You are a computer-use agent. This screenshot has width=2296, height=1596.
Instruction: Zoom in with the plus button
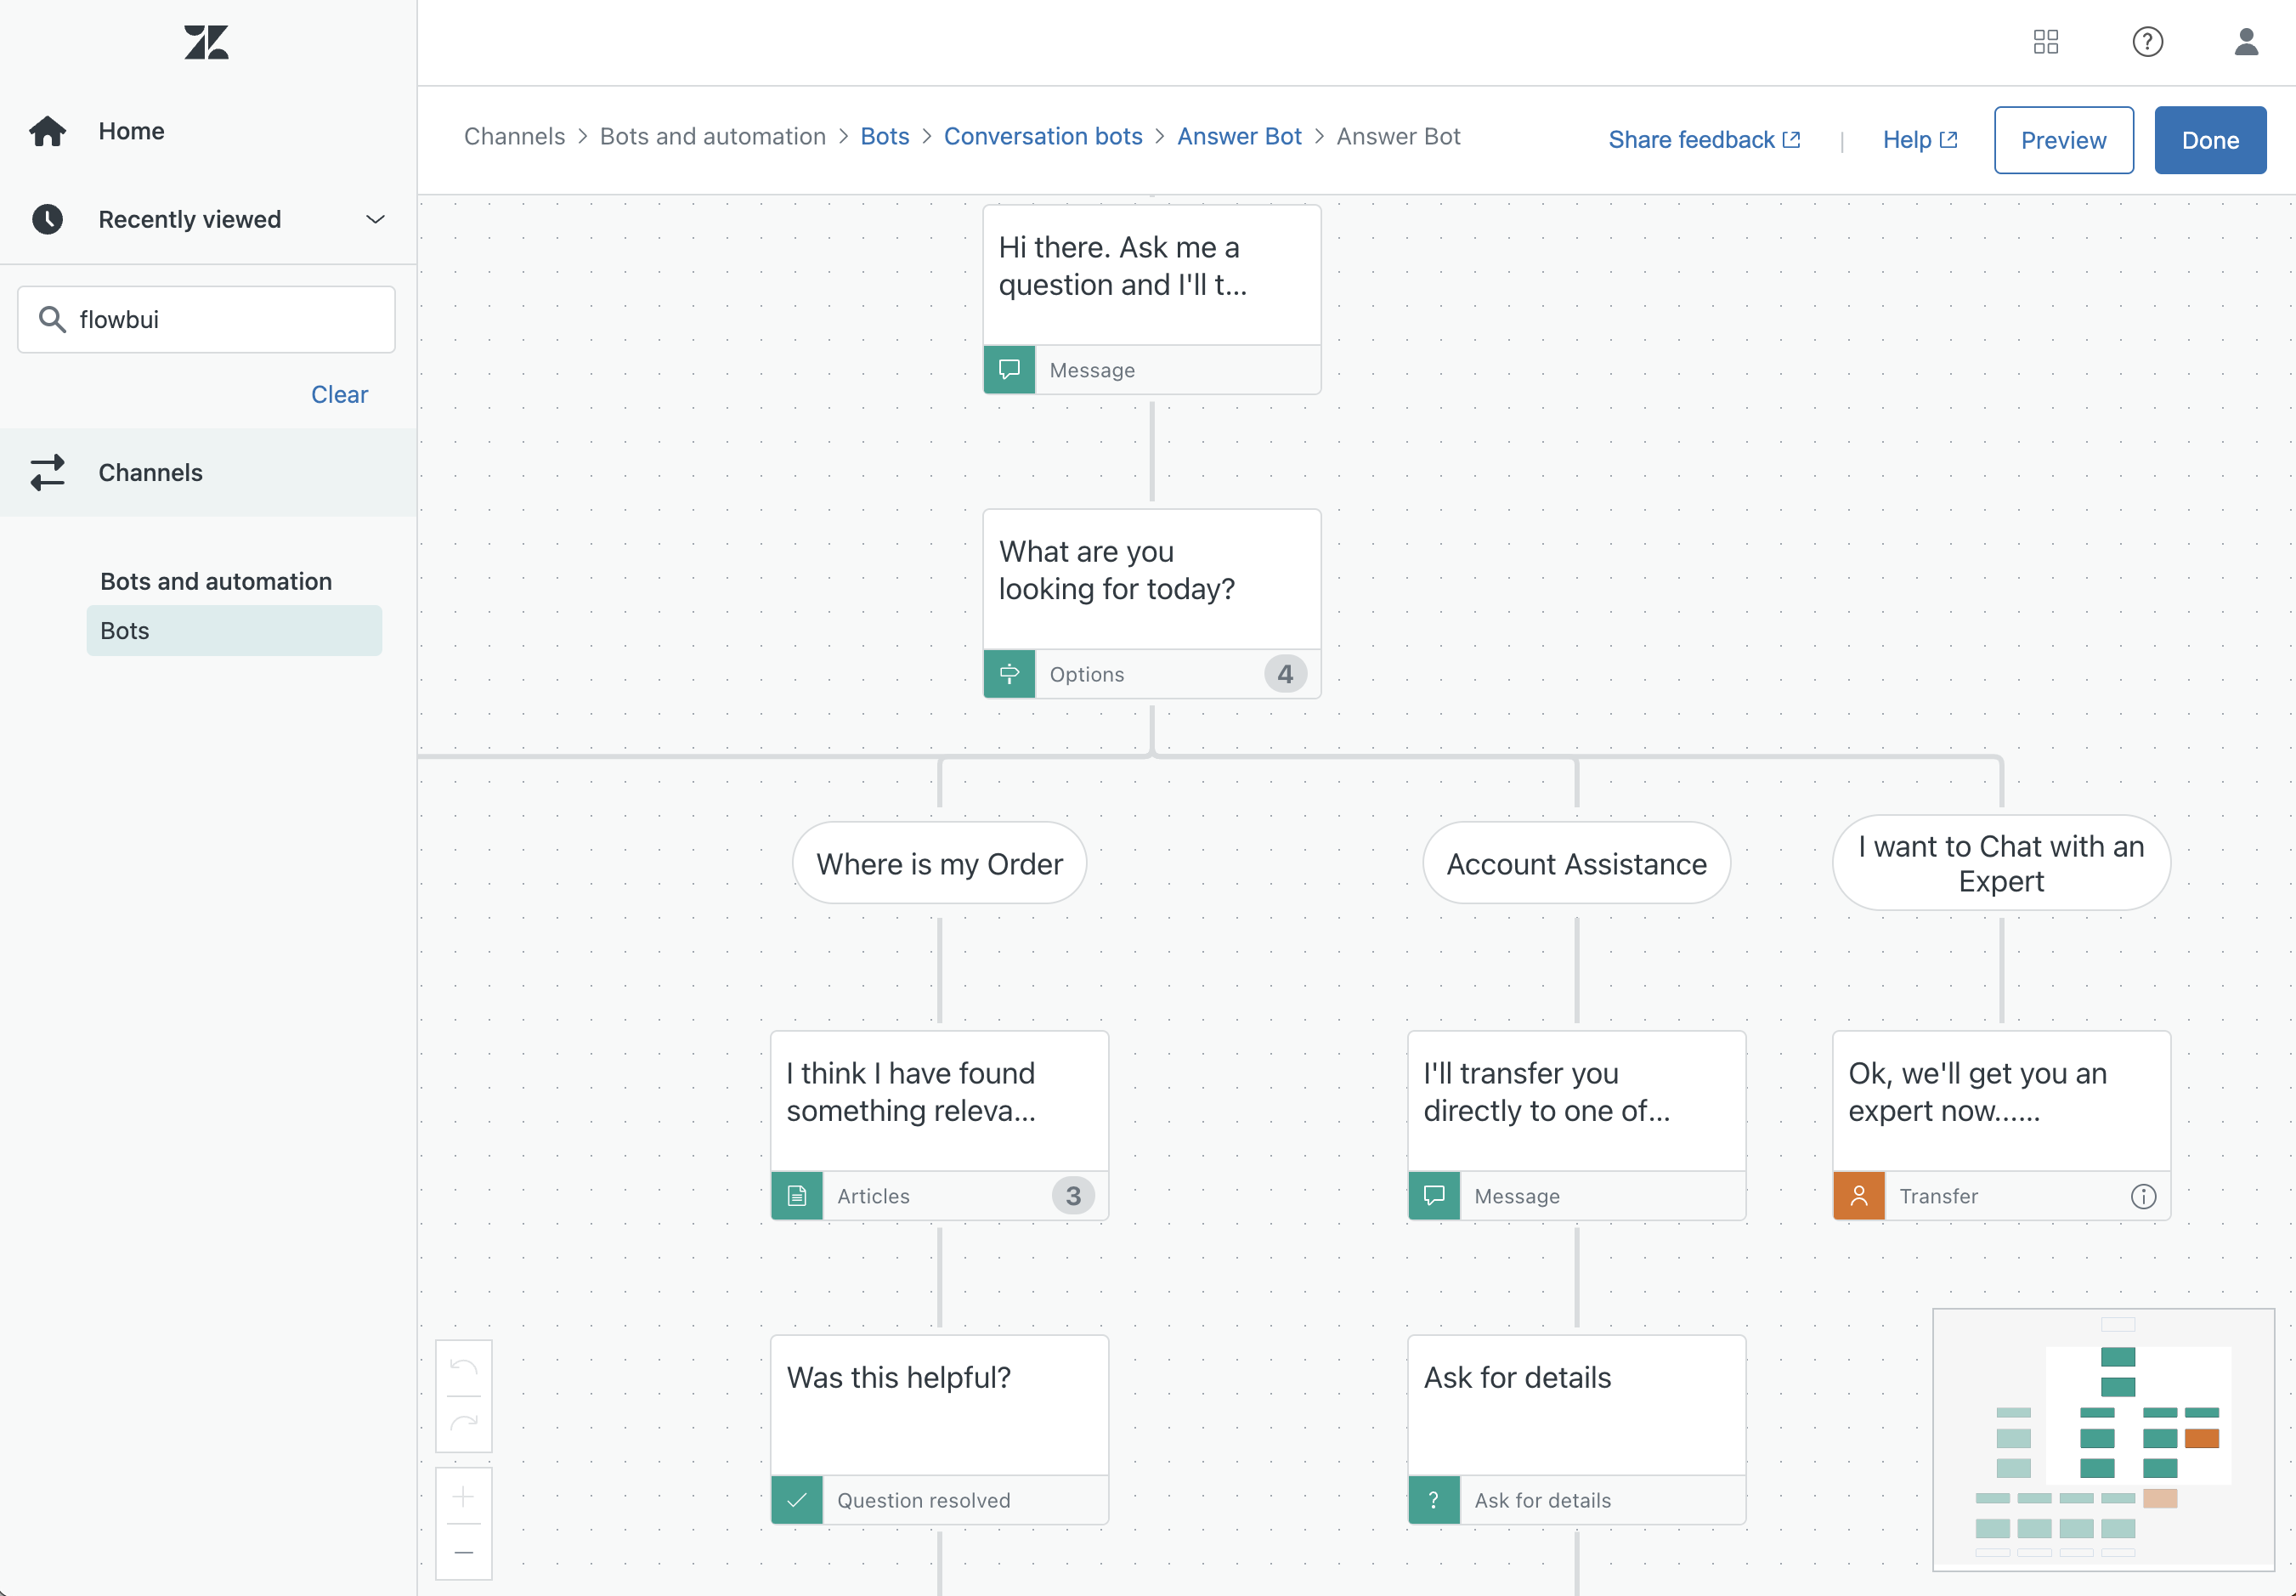point(464,1496)
